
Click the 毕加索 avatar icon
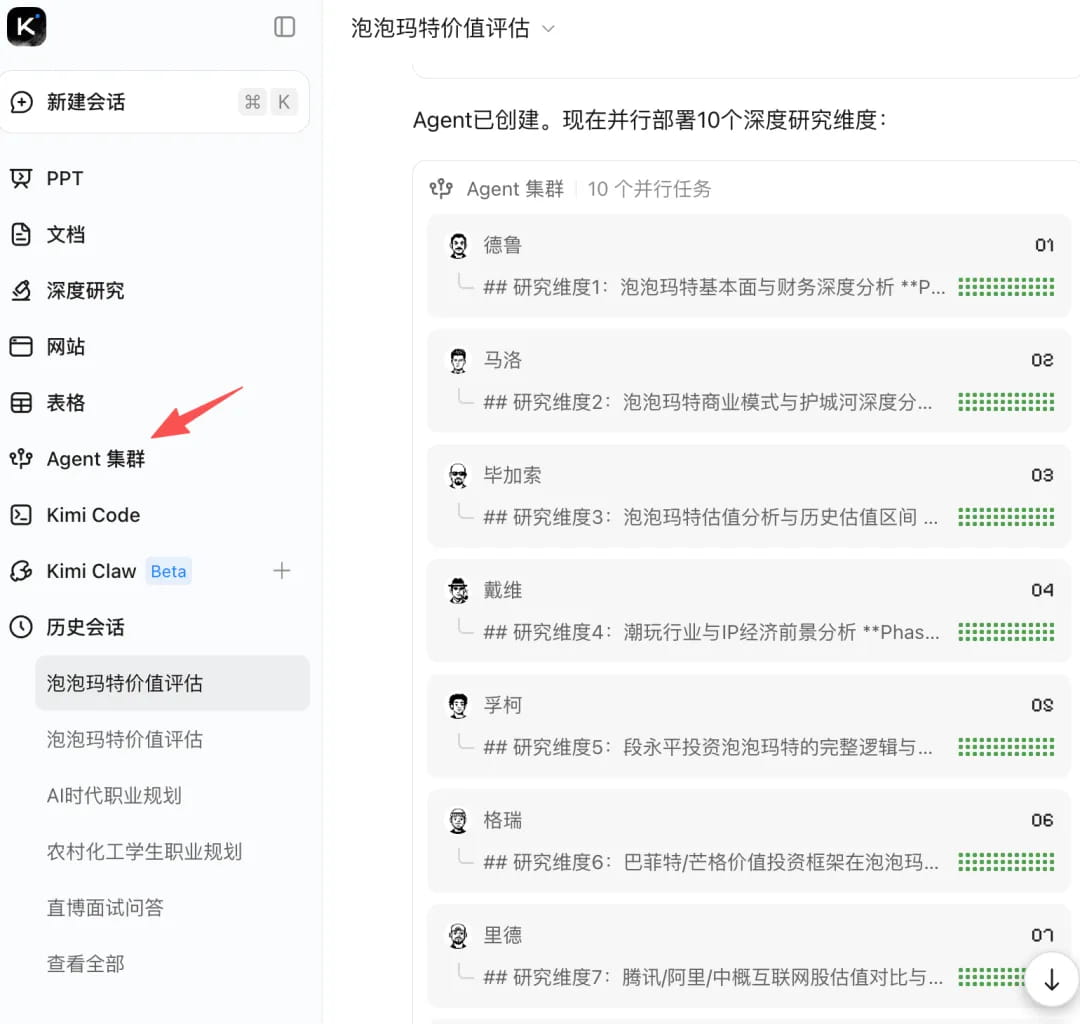click(458, 476)
